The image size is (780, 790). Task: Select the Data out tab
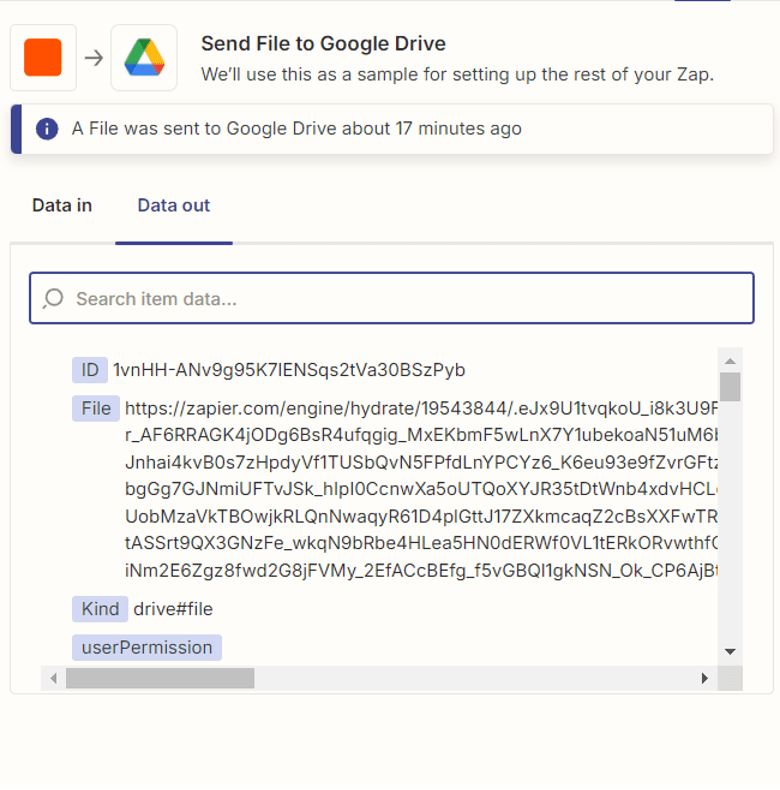(x=174, y=206)
